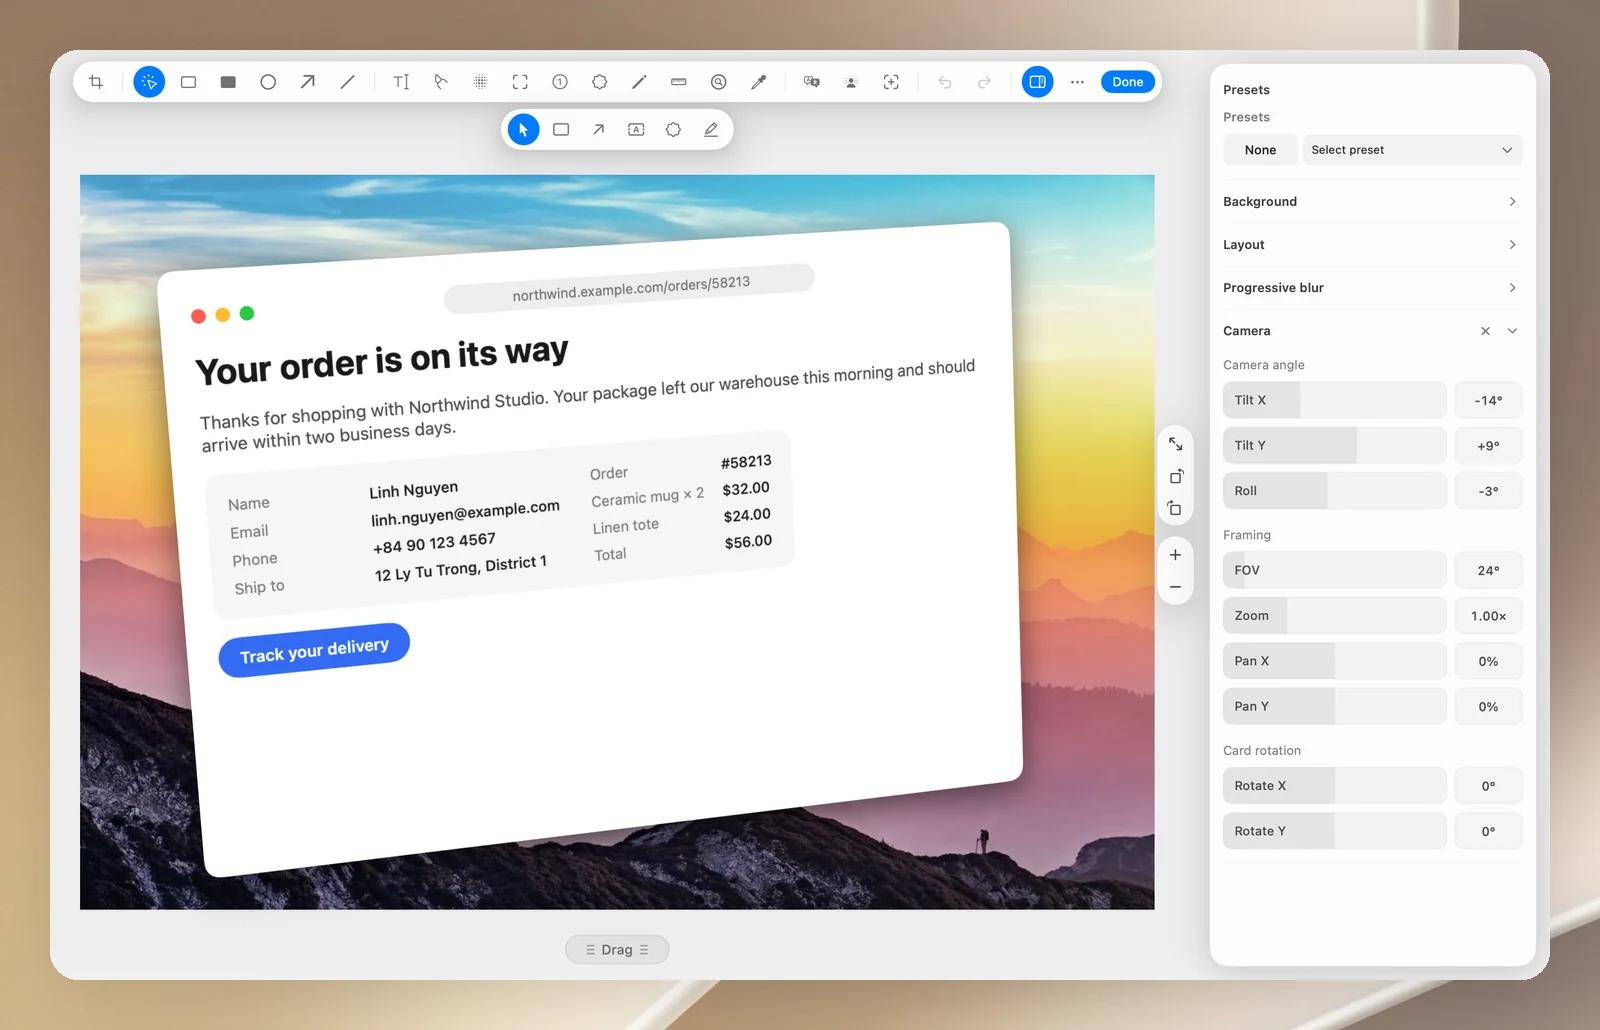Viewport: 1600px width, 1030px height.
Task: Open the translate text tool
Action: coord(812,82)
